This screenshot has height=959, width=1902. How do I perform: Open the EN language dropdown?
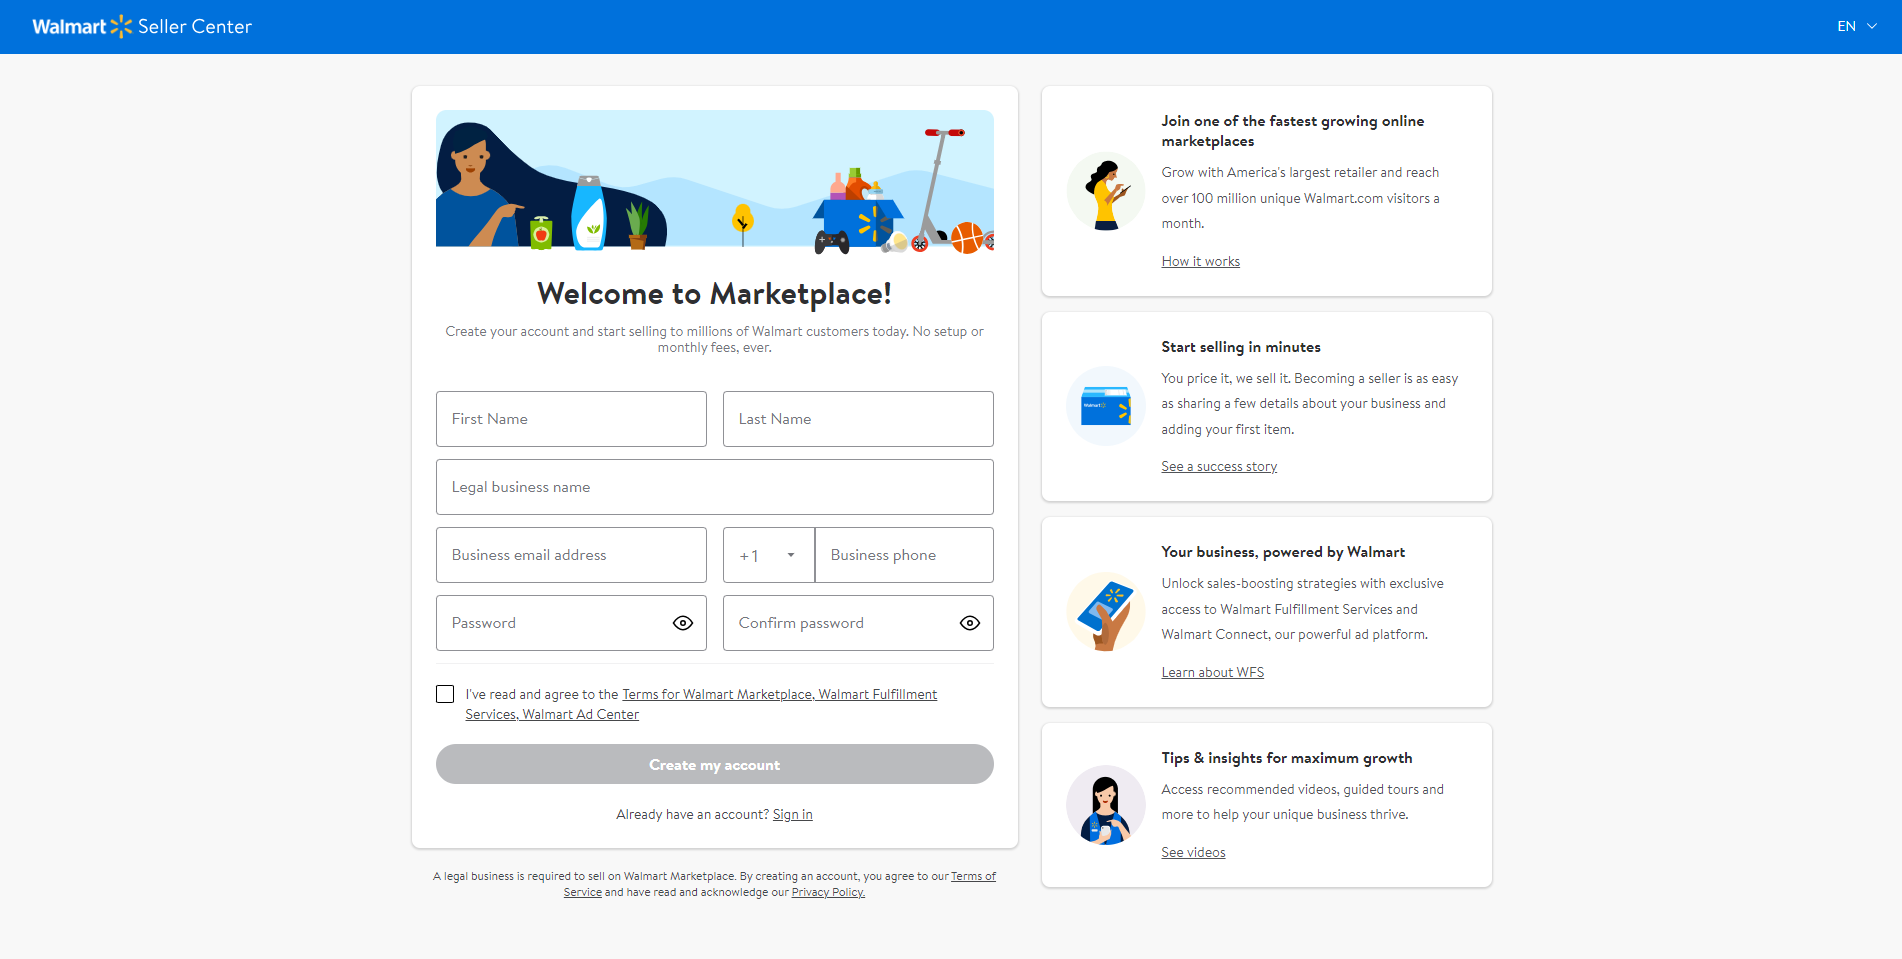click(1857, 27)
